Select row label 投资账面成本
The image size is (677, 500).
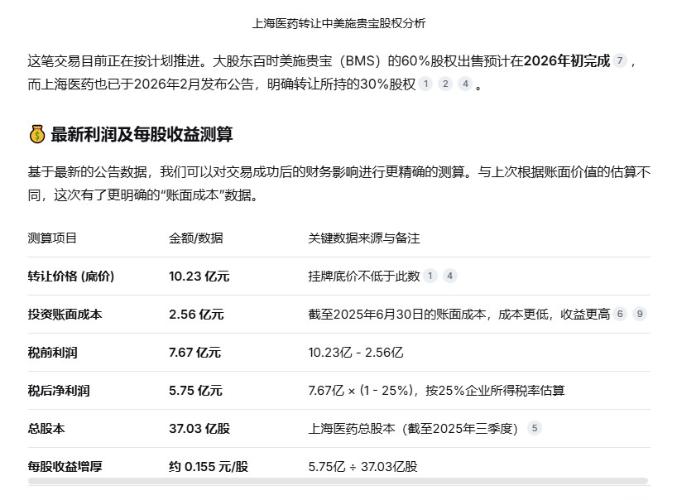[x=65, y=314]
